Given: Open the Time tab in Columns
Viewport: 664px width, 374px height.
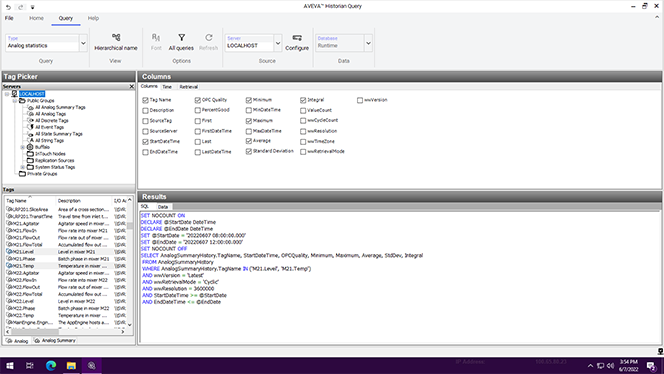Looking at the screenshot, I should pos(167,86).
